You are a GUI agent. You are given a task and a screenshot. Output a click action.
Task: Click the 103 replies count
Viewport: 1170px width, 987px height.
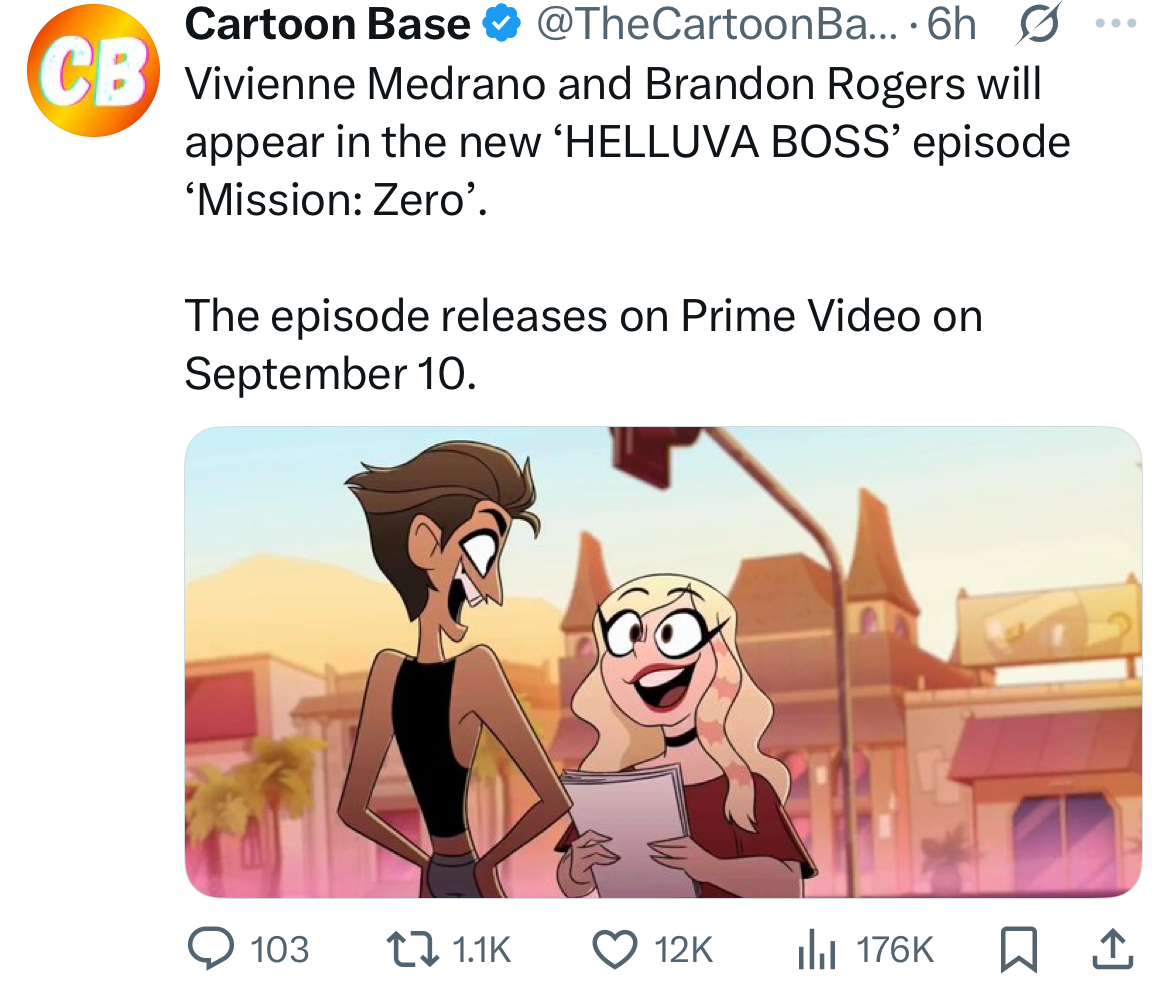pos(279,950)
